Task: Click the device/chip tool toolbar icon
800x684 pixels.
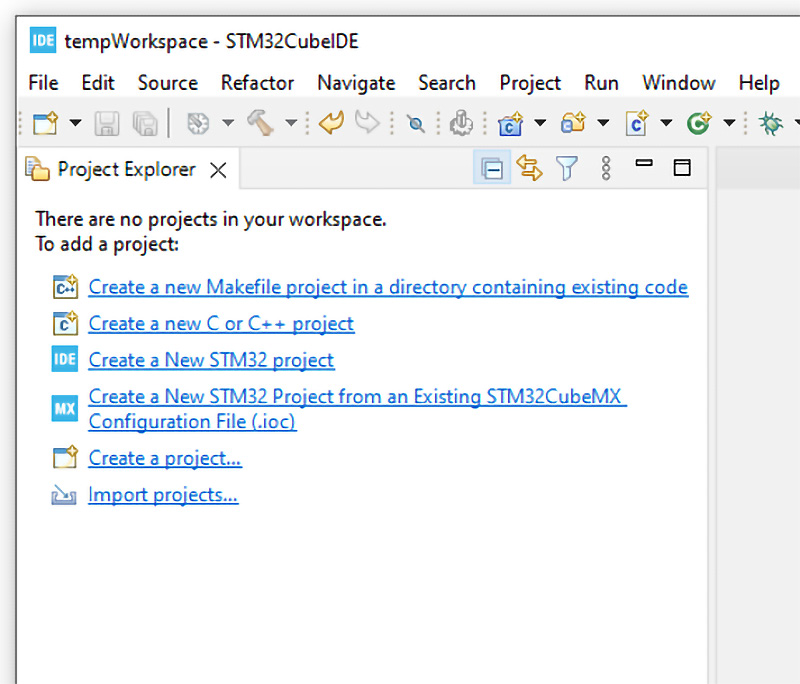Action: (461, 123)
